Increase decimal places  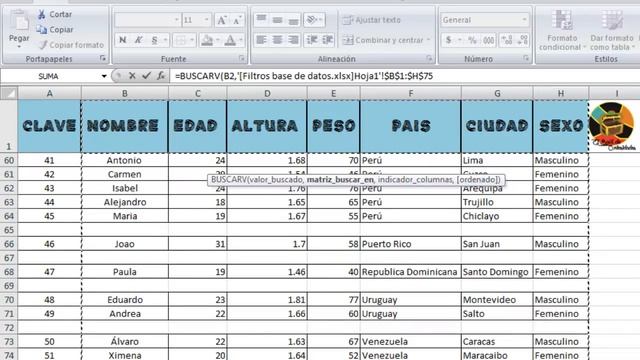[507, 40]
